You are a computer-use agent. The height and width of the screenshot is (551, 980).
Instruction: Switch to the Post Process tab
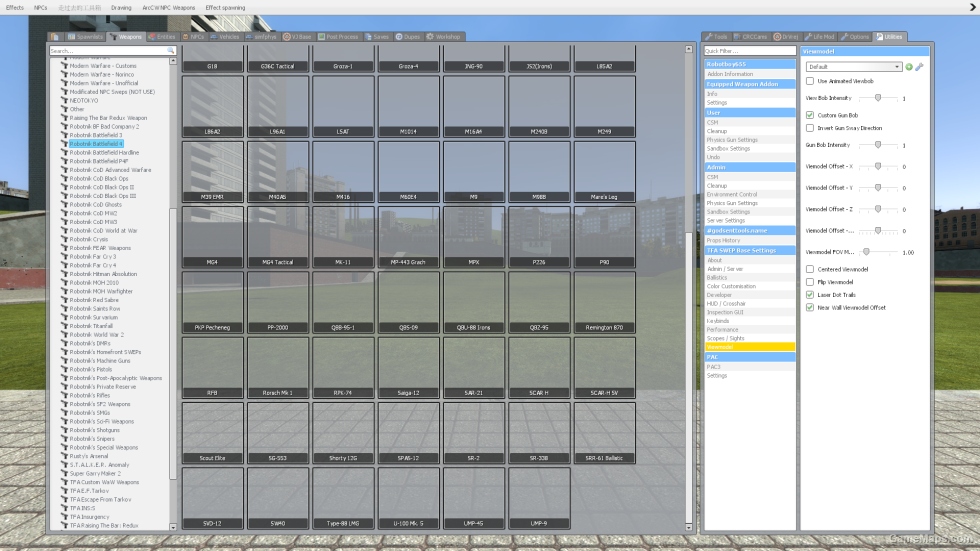point(338,37)
